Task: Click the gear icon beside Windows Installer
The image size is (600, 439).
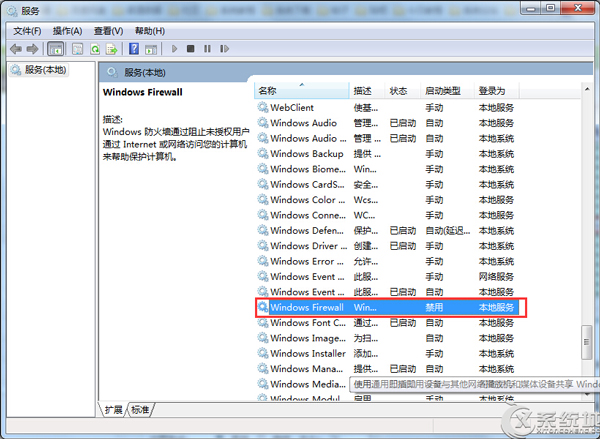Action: 262,353
